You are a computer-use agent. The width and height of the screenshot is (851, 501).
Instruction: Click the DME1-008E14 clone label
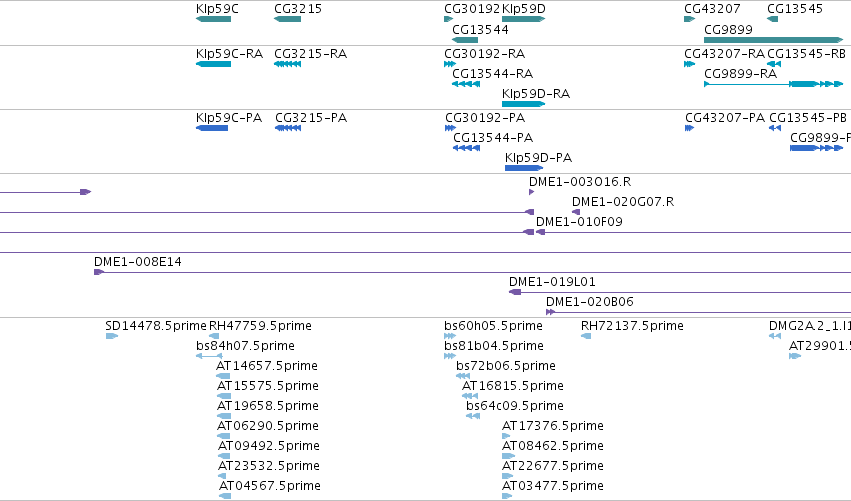pyautogui.click(x=138, y=262)
